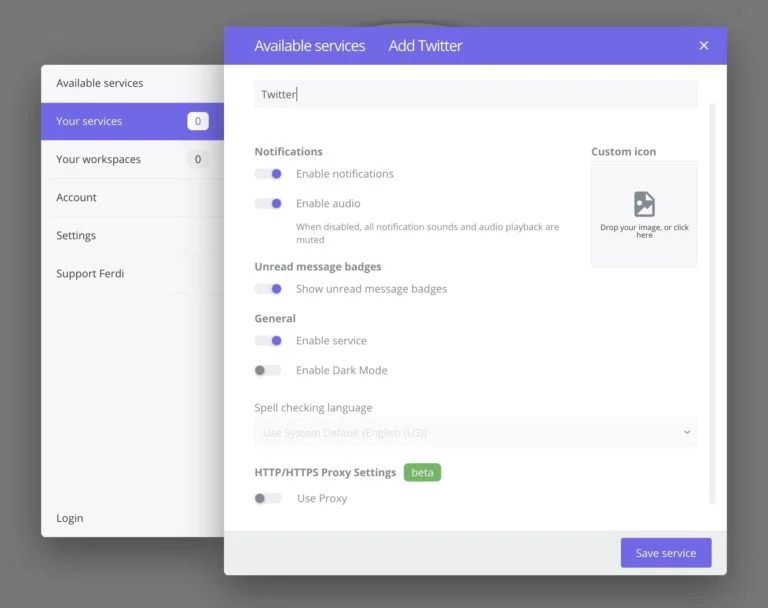This screenshot has width=768, height=608.
Task: Click Login at sidebar bottom
Action: point(70,518)
